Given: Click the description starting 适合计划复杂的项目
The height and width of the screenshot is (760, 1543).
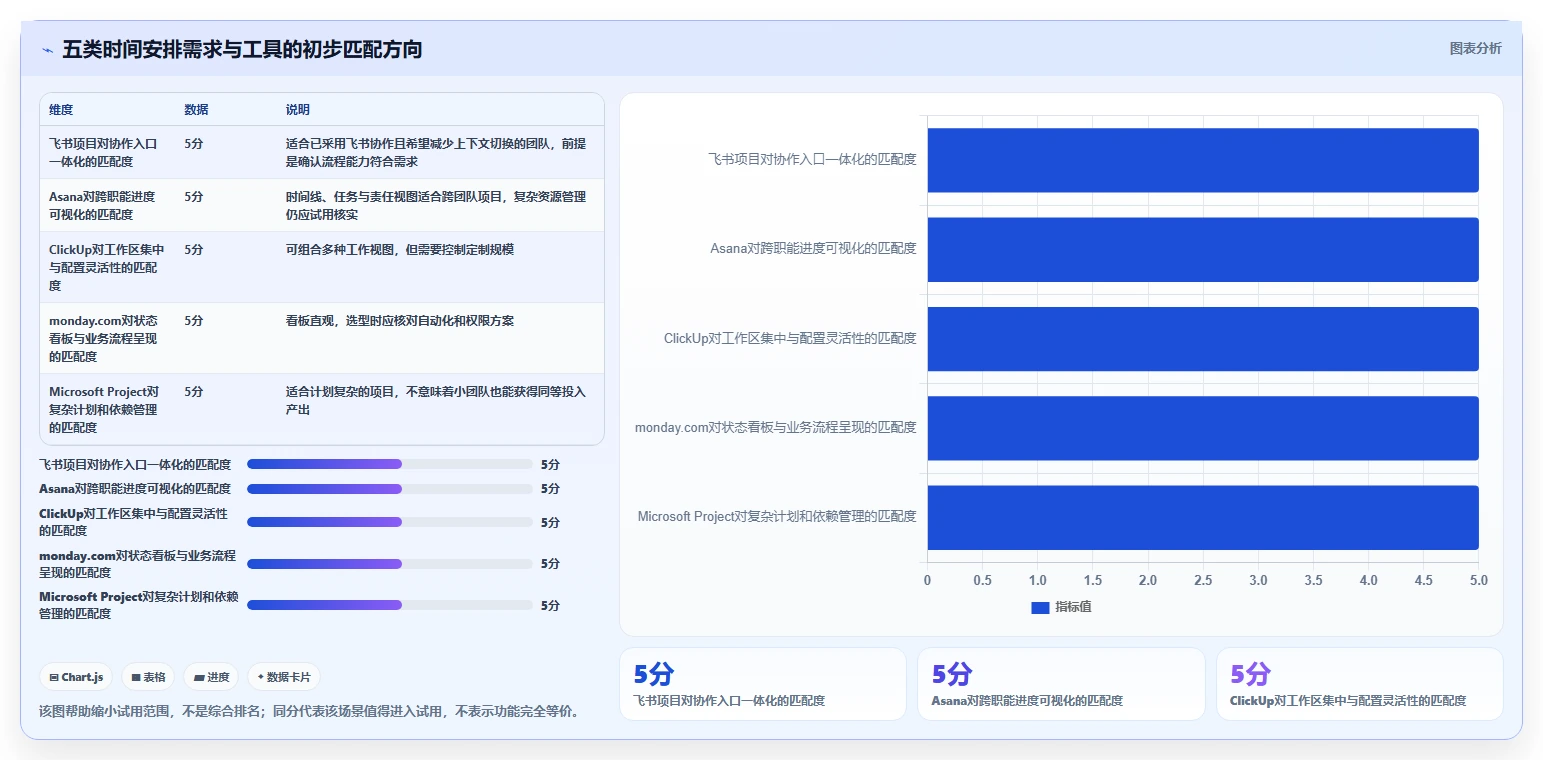Looking at the screenshot, I should point(436,401).
